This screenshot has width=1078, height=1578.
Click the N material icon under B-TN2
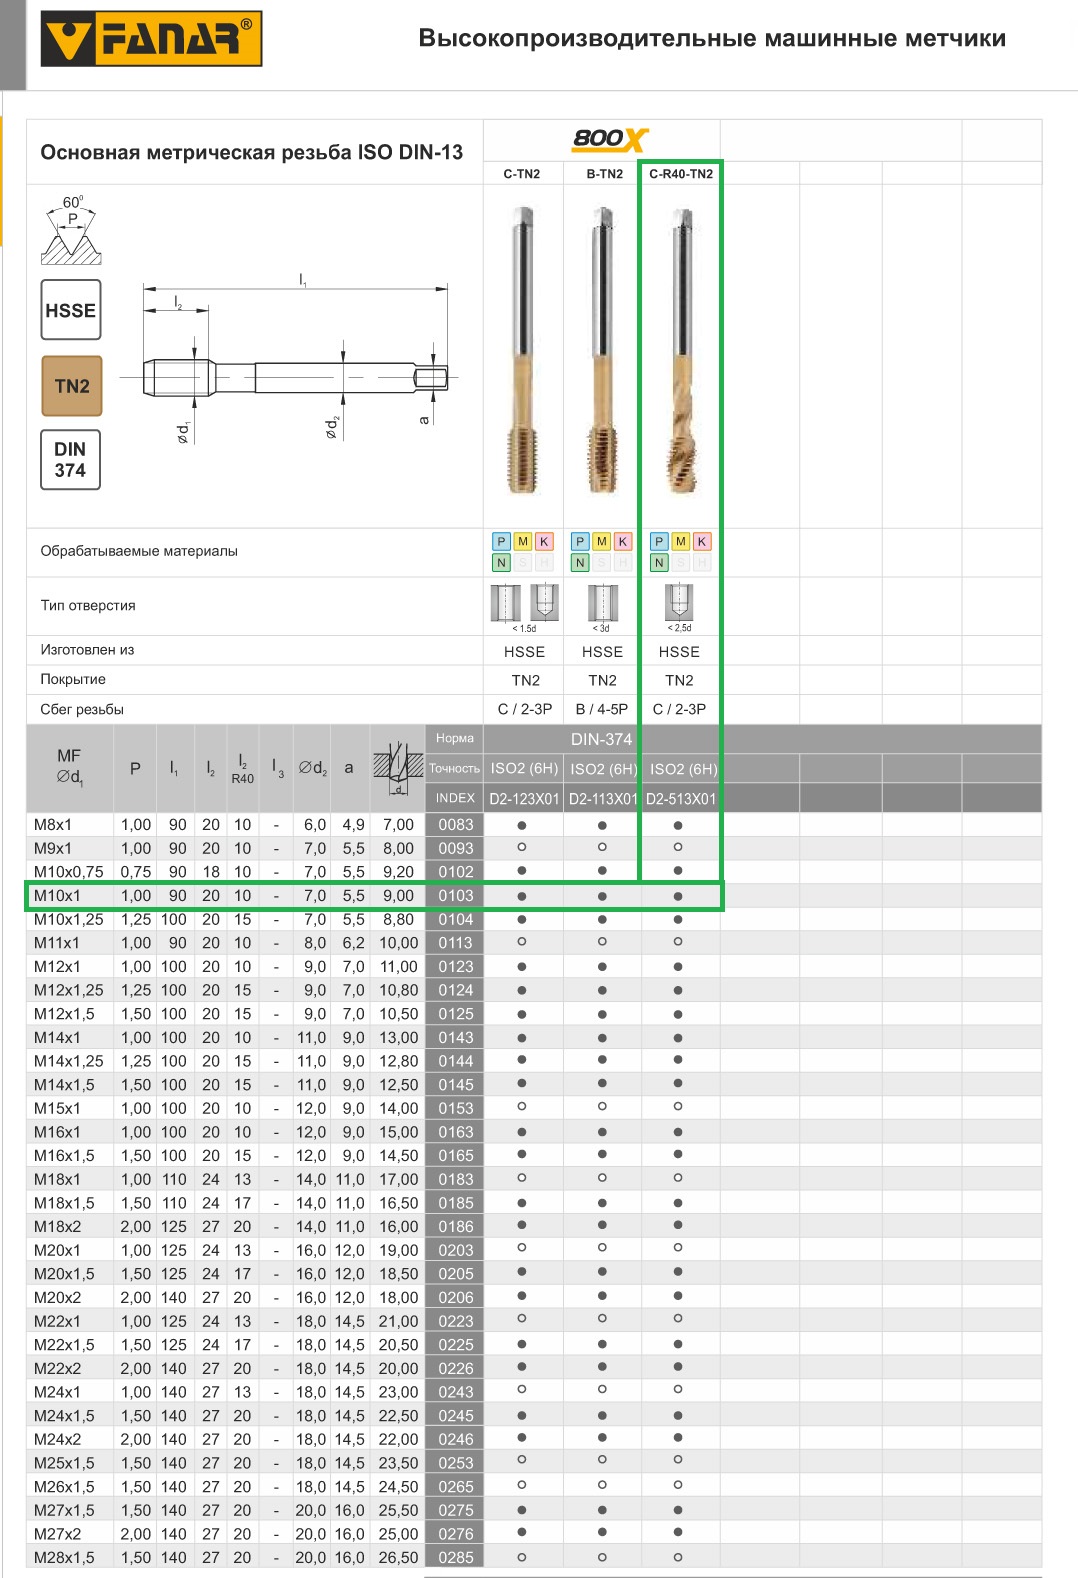click(579, 563)
